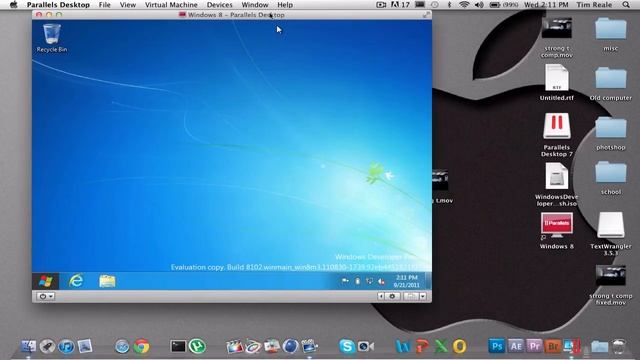Click the Windows taskbar clock showing 2:11 PM
This screenshot has height=360, width=640.
click(407, 281)
